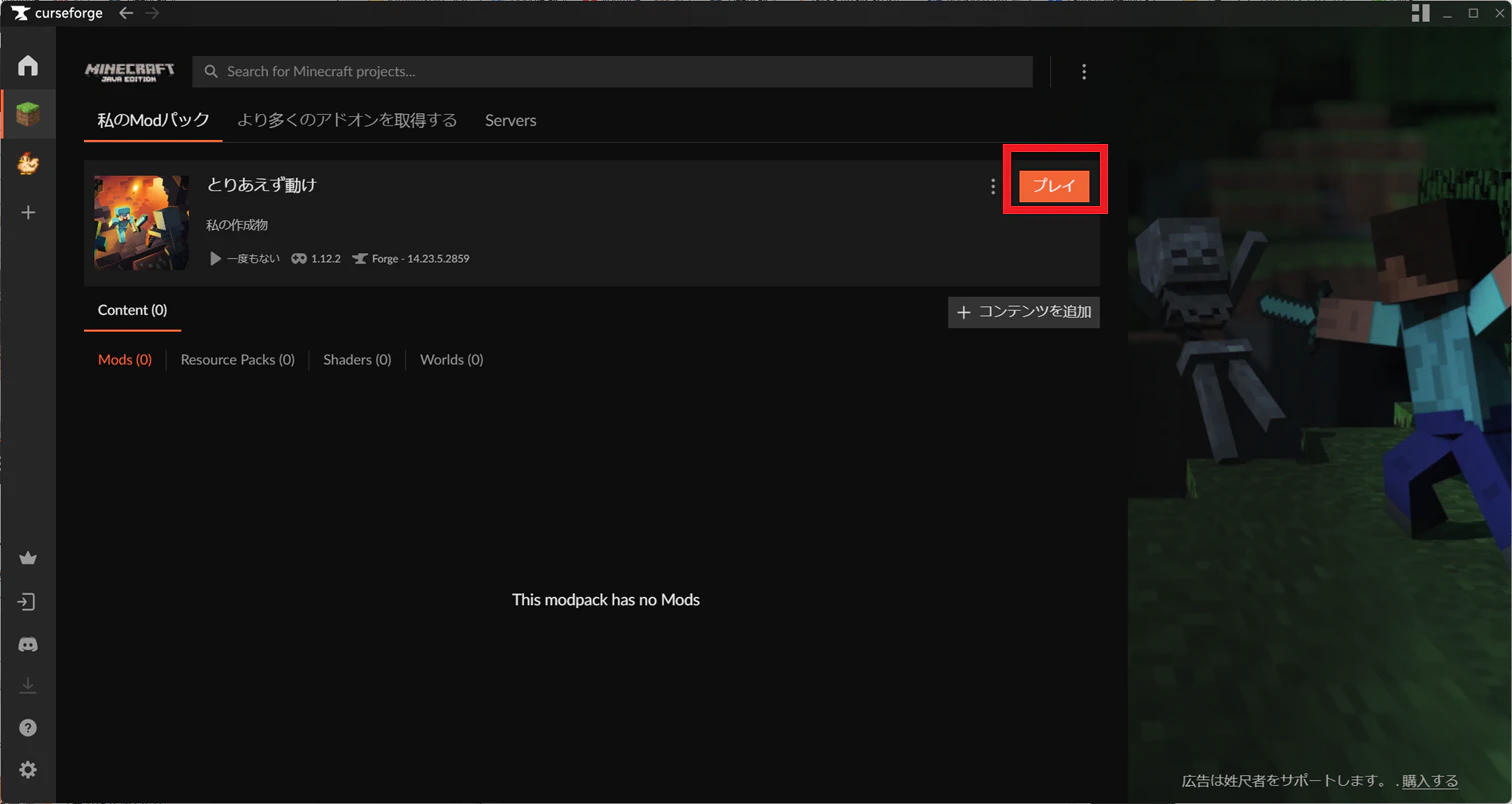Click the back navigation arrow

(126, 13)
